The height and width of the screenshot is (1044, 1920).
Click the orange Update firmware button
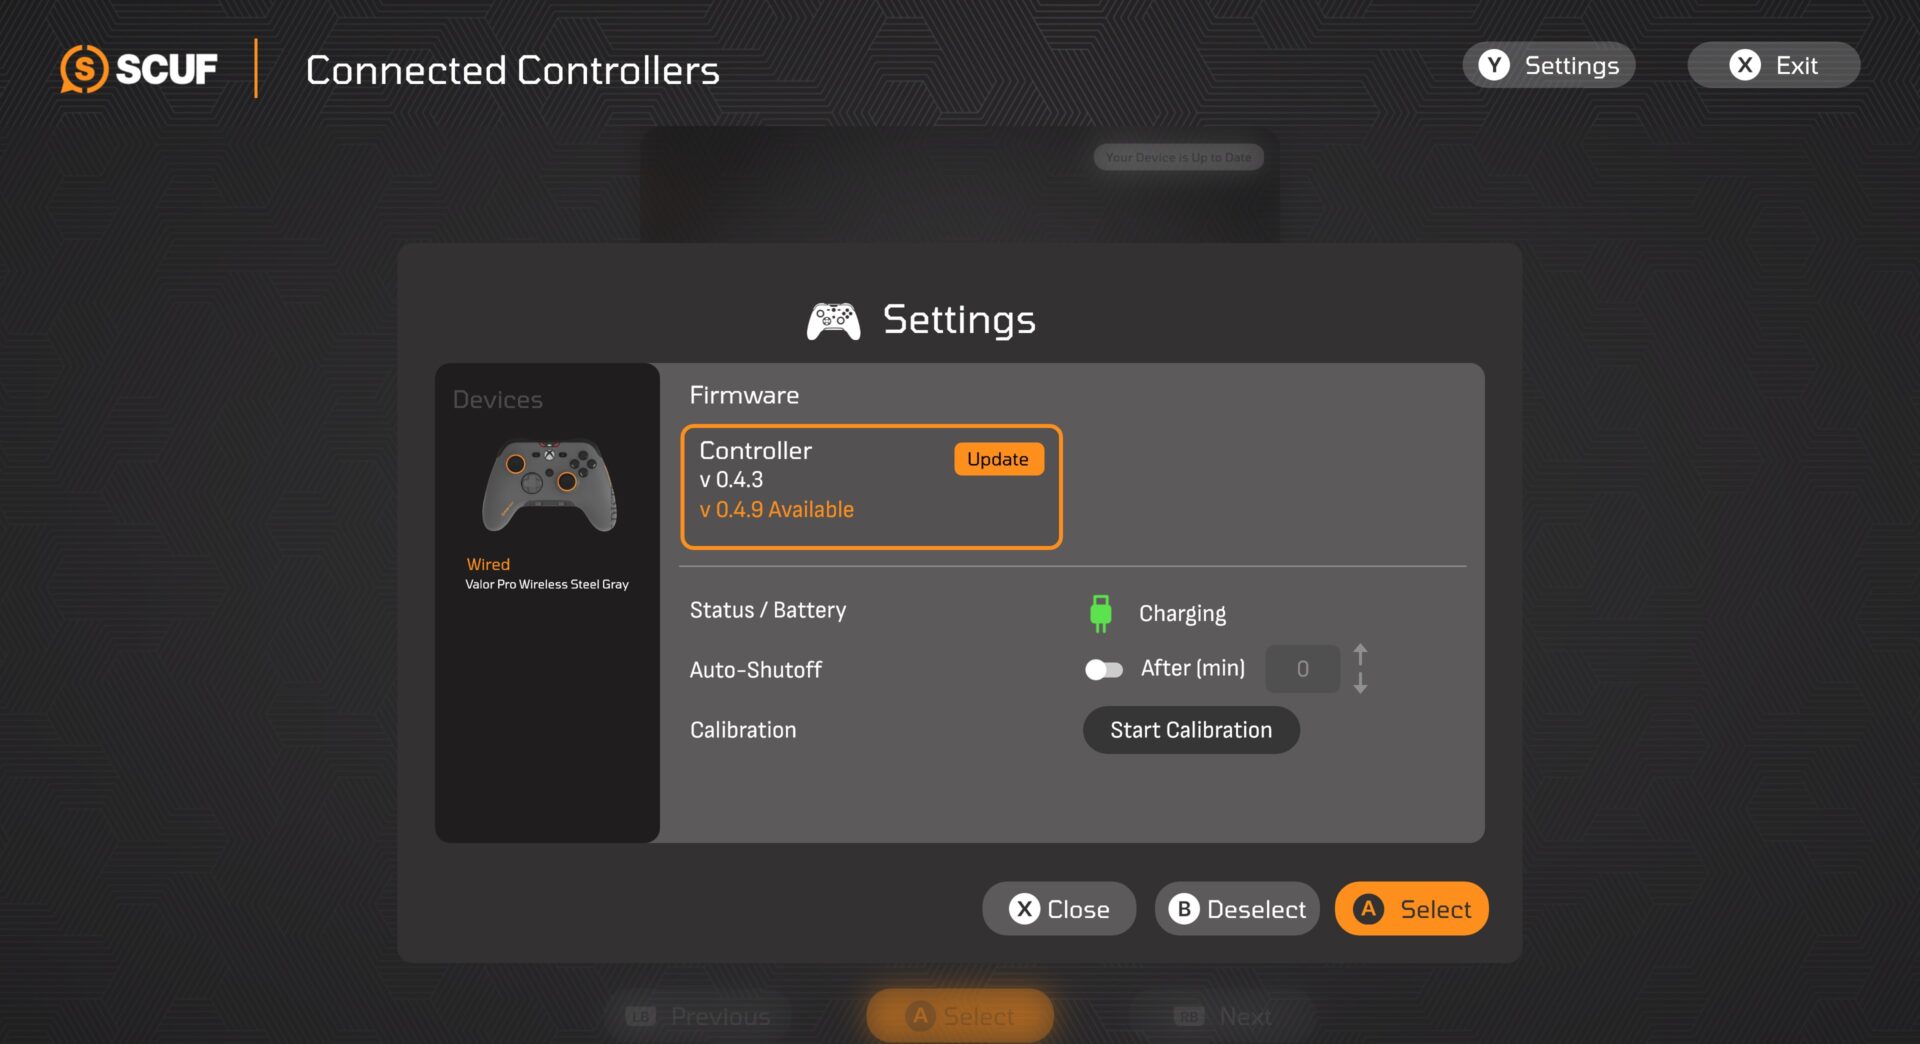coord(998,459)
